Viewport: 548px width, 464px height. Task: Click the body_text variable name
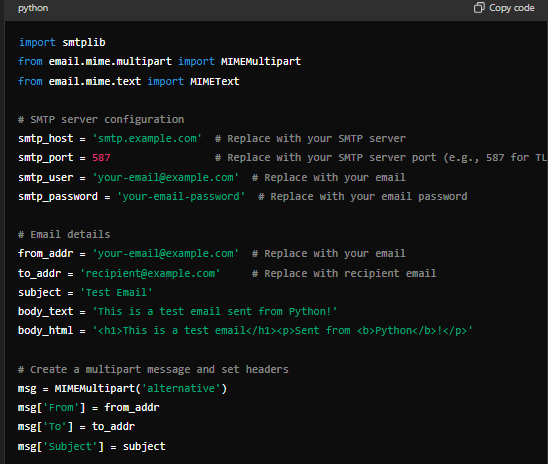click(46, 311)
